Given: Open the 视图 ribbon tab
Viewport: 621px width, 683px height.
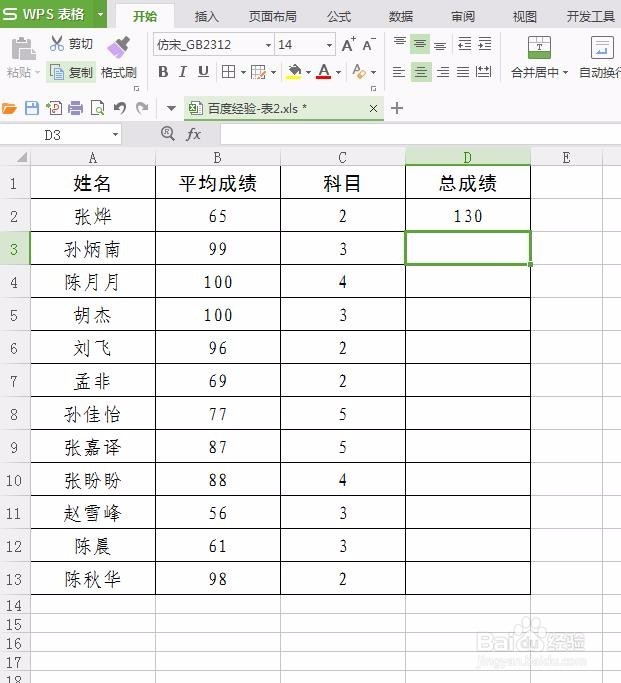Looking at the screenshot, I should click(x=524, y=17).
